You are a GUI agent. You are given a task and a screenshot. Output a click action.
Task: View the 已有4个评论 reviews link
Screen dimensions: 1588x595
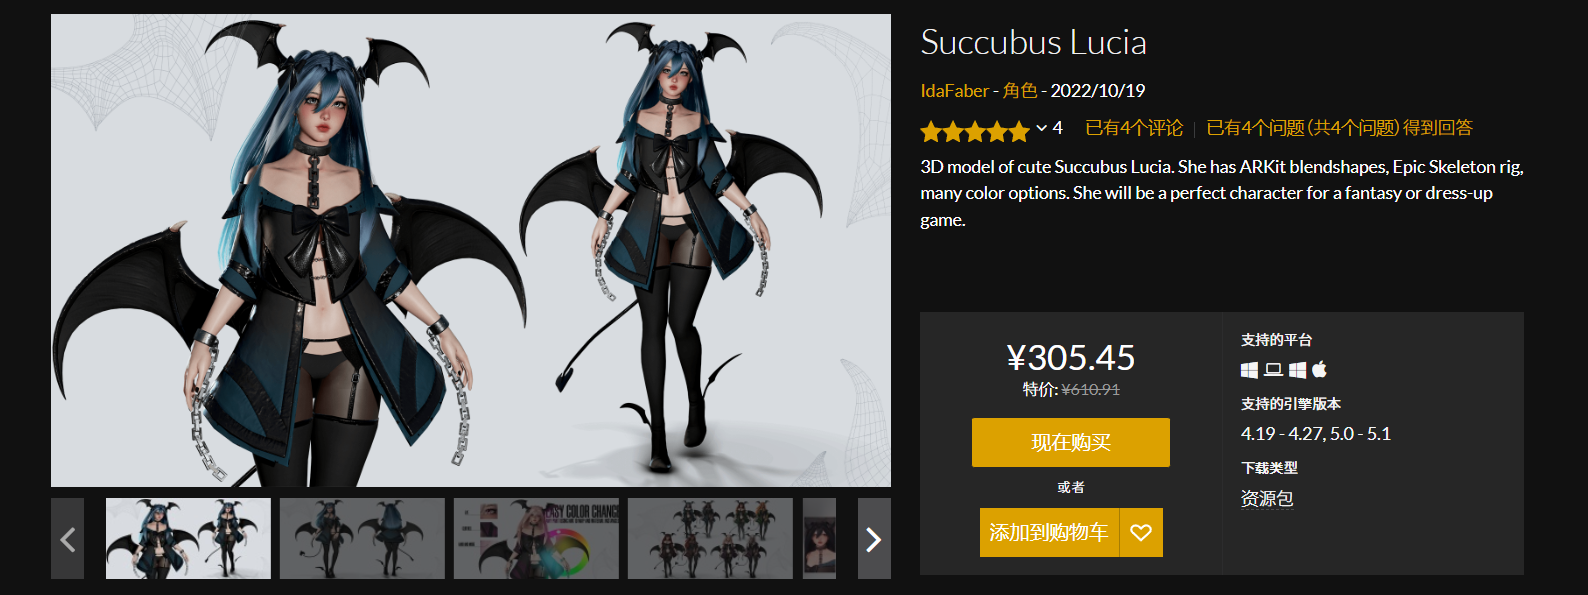pyautogui.click(x=1134, y=128)
